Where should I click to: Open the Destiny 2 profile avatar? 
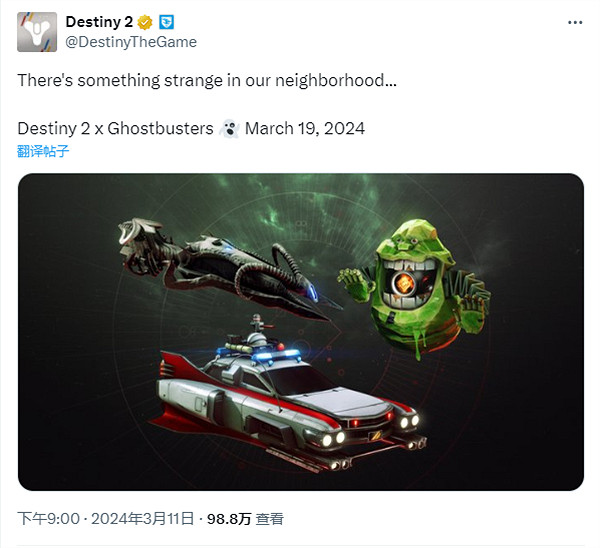[x=37, y=32]
